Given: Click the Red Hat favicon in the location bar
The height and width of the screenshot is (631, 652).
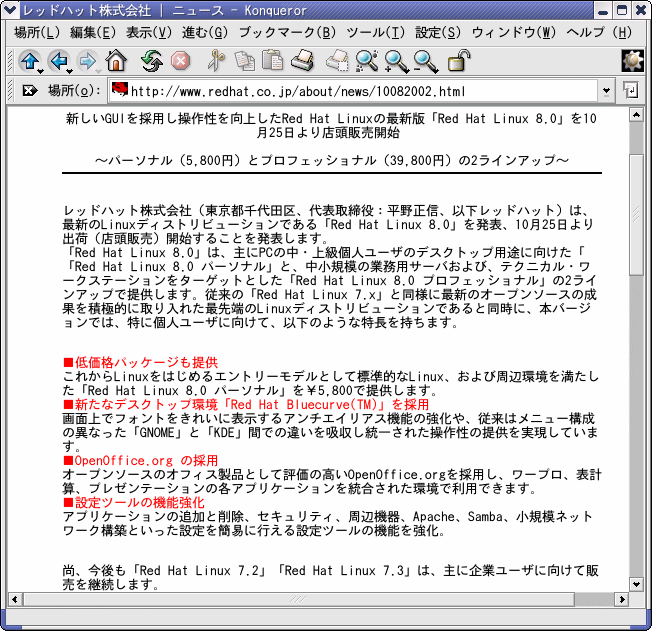Looking at the screenshot, I should (120, 89).
